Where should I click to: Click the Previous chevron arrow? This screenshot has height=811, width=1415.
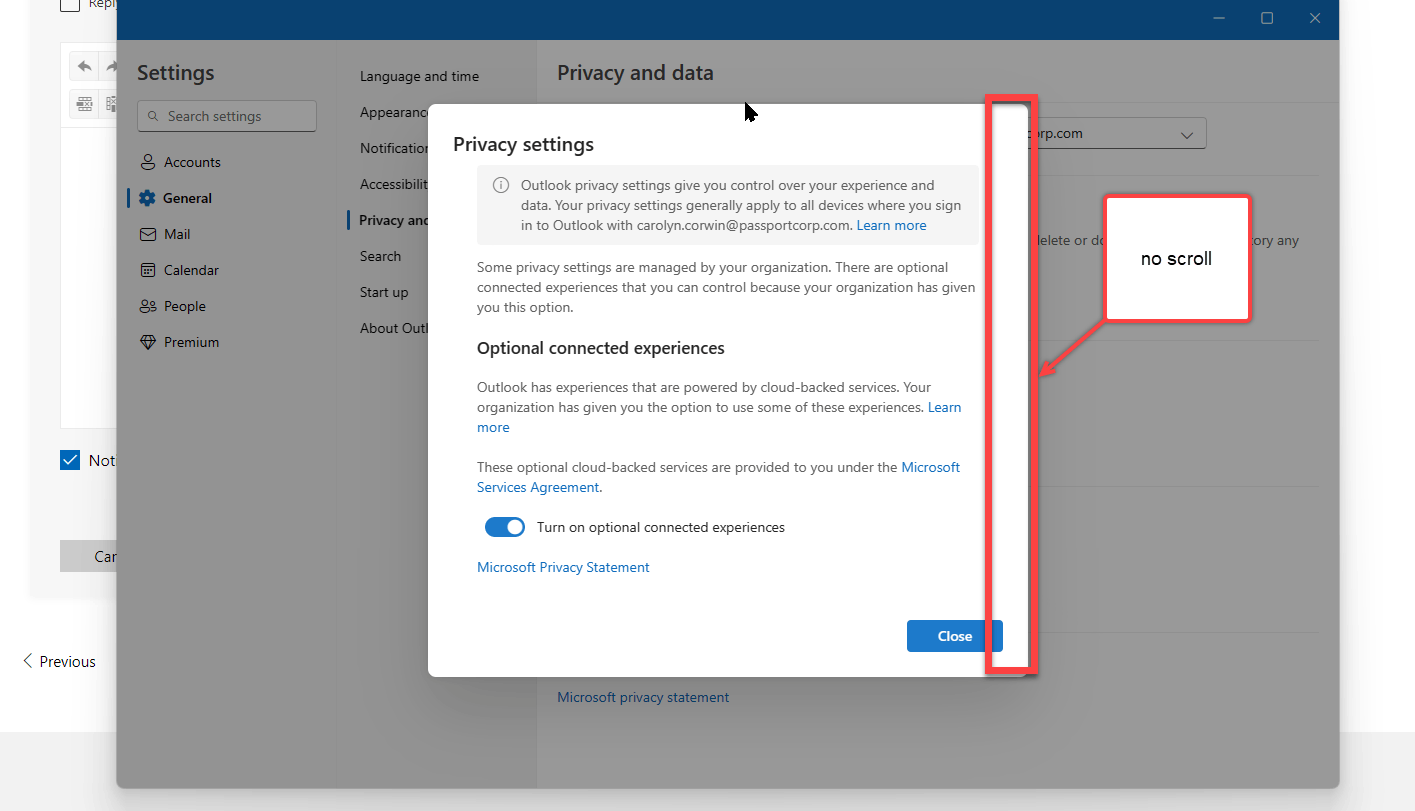pyautogui.click(x=28, y=661)
